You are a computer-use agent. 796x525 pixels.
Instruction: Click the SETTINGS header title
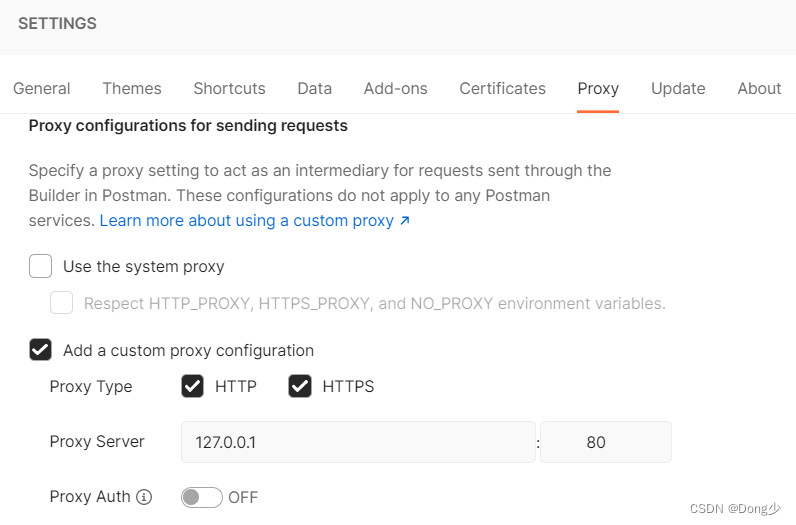click(57, 24)
